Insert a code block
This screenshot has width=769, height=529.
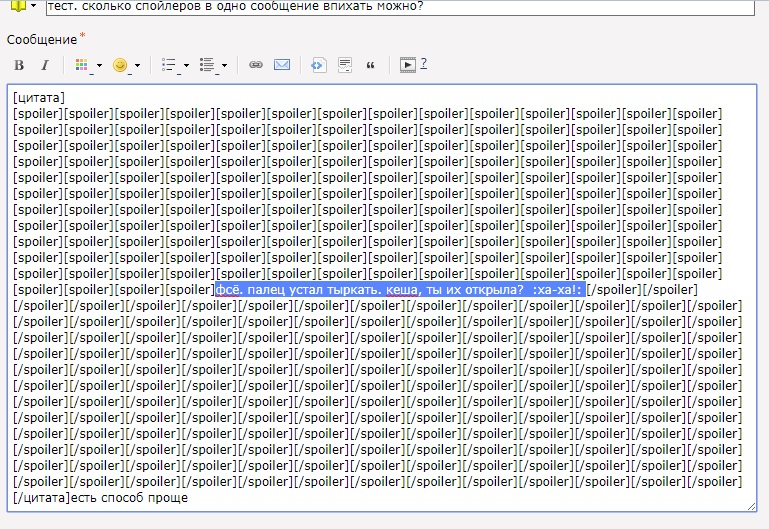318,65
